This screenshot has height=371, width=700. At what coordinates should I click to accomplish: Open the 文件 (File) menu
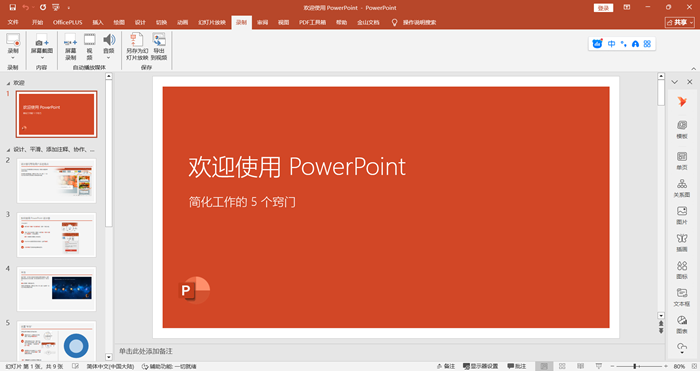13,22
